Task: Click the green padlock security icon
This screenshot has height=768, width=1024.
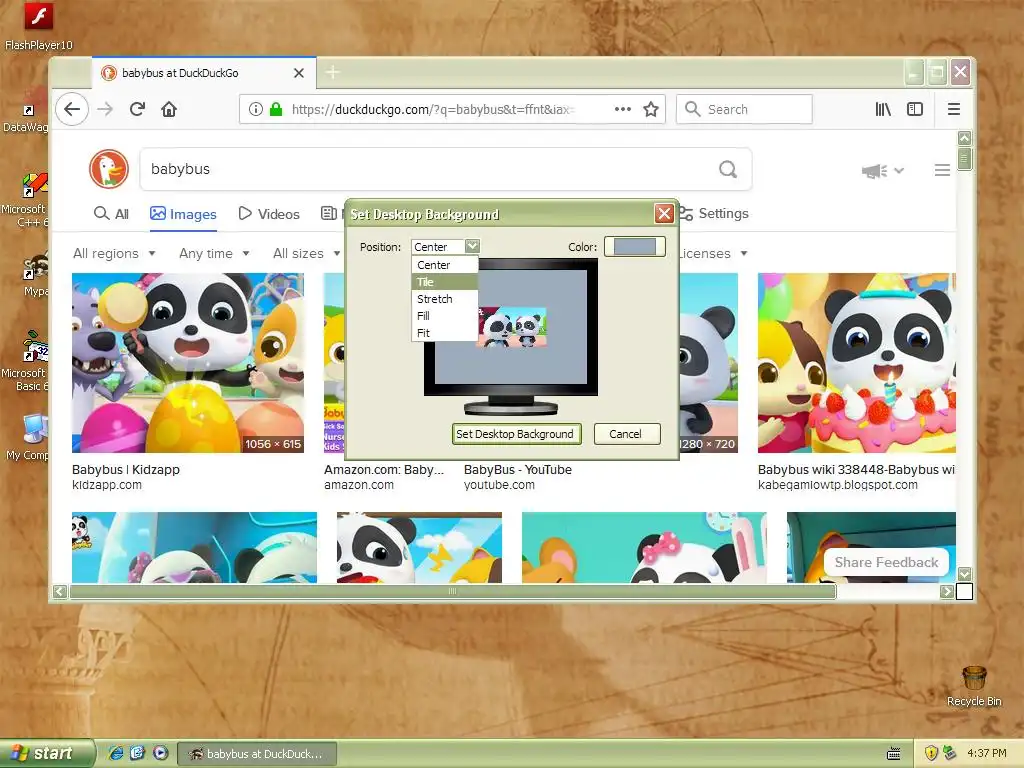Action: click(x=276, y=109)
